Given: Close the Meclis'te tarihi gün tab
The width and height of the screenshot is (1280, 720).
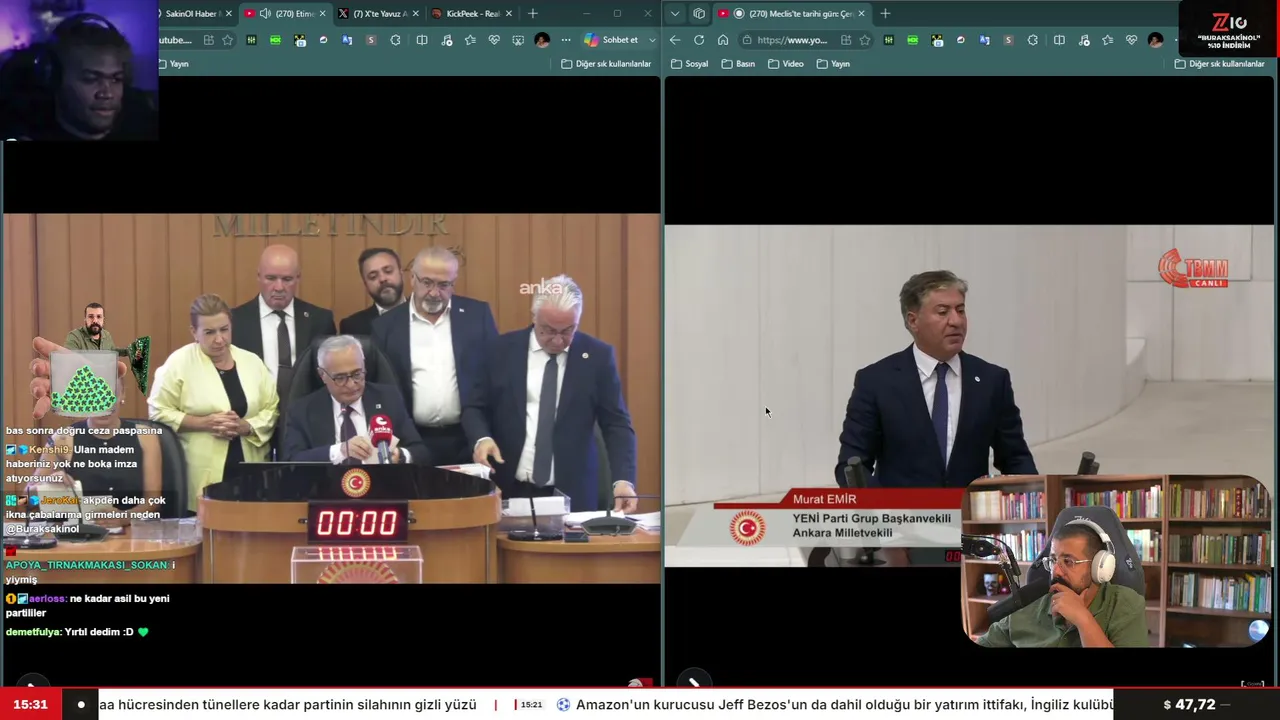Looking at the screenshot, I should pos(861,14).
